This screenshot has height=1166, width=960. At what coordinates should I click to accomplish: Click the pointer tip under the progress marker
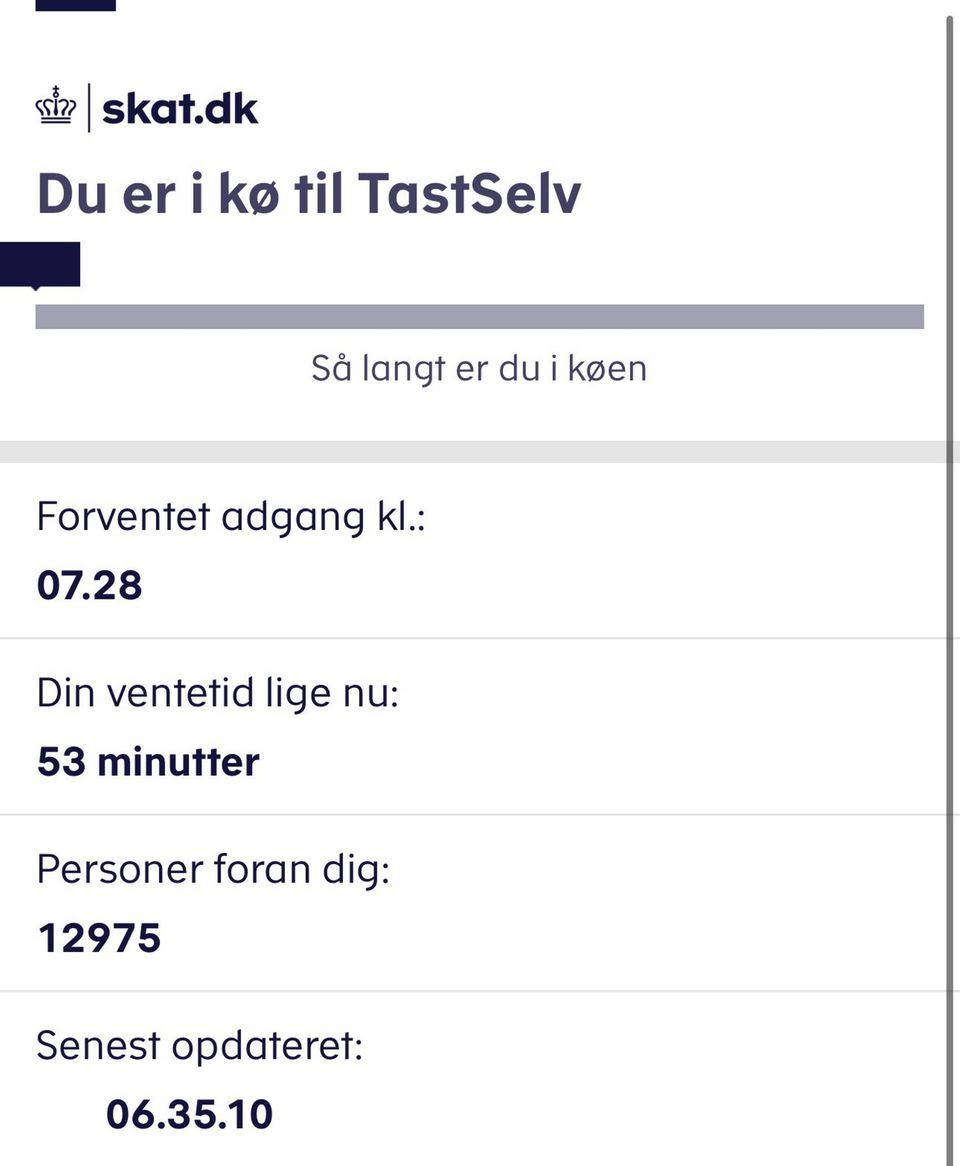[36, 288]
